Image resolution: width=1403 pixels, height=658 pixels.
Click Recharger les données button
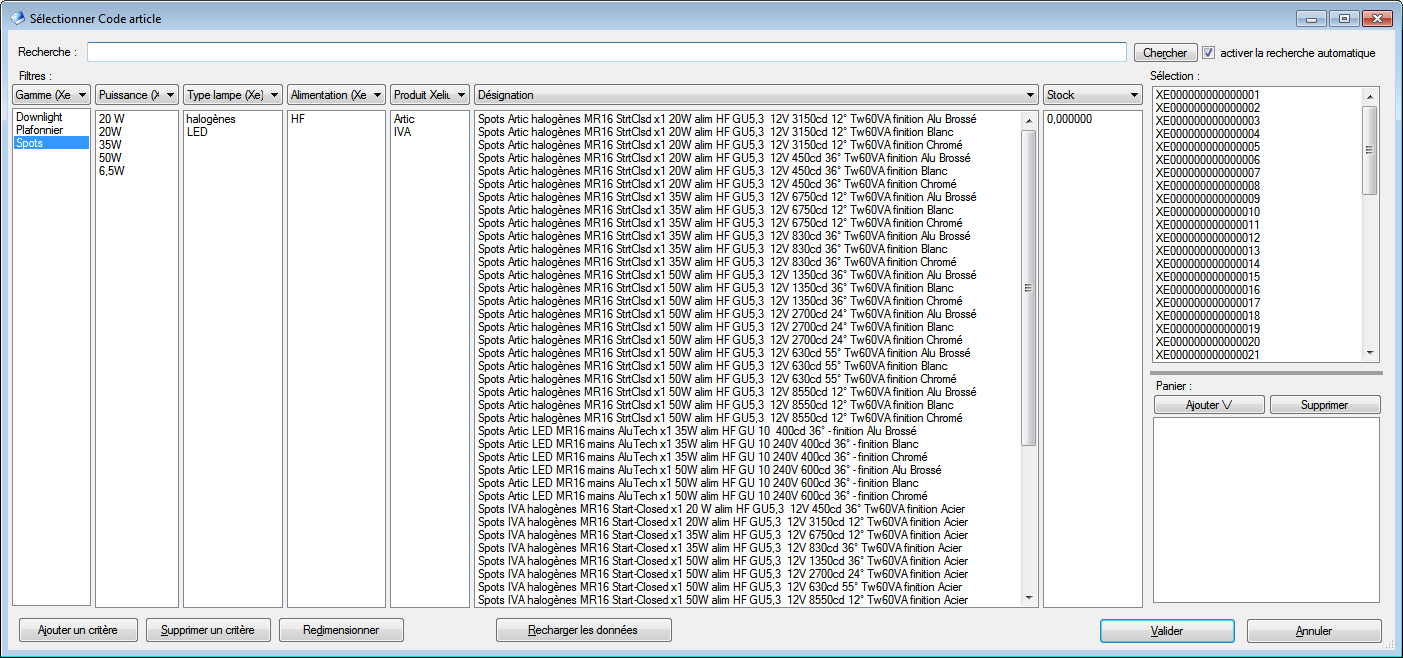pos(583,630)
